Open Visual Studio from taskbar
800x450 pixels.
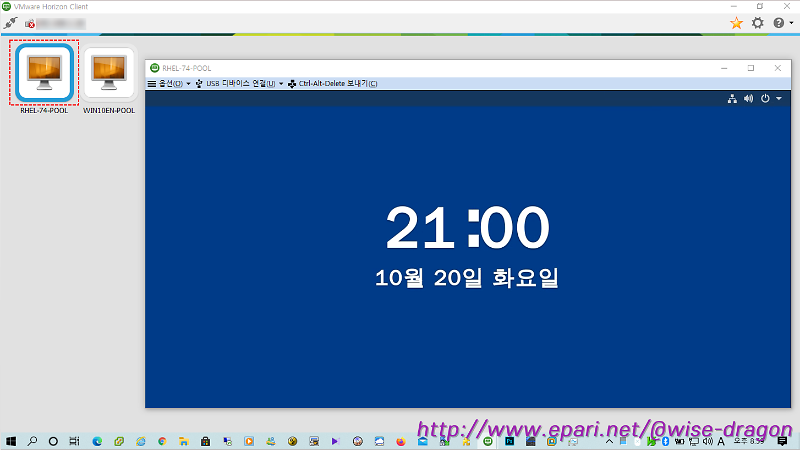(x=335, y=441)
